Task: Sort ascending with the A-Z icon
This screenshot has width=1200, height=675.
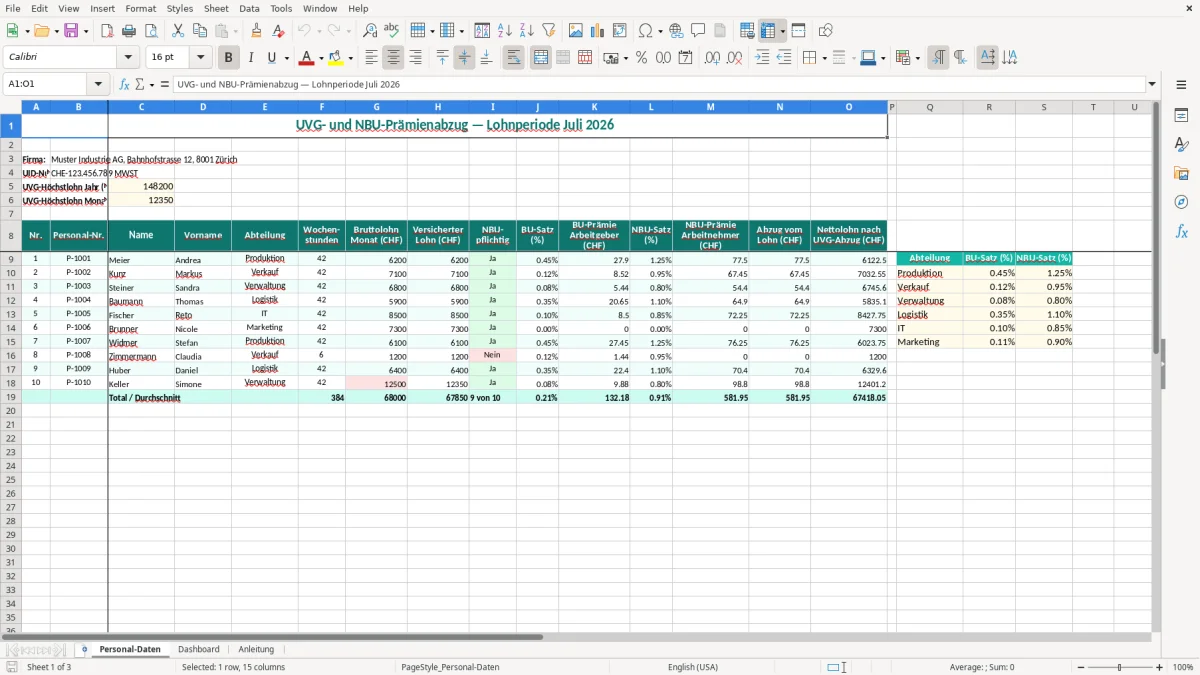Action: [x=504, y=31]
